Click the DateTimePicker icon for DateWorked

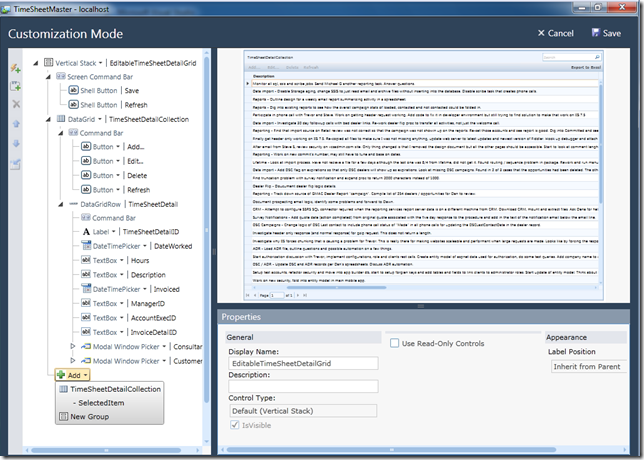click(86, 246)
